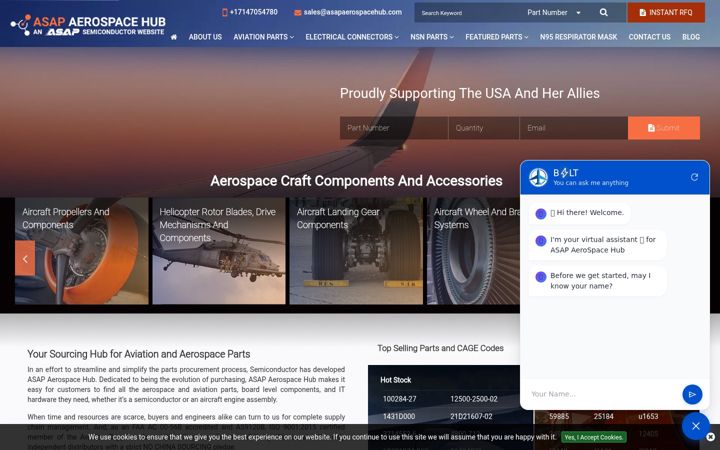Screen dimensions: 720x450
Task: Click CAGE code 25184
Action: pos(603,416)
